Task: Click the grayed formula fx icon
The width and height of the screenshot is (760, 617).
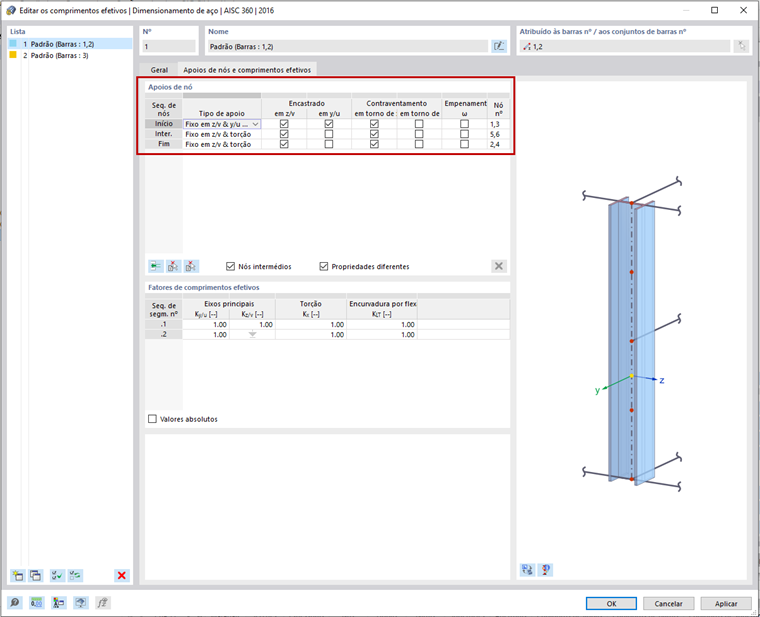Action: click(x=102, y=602)
